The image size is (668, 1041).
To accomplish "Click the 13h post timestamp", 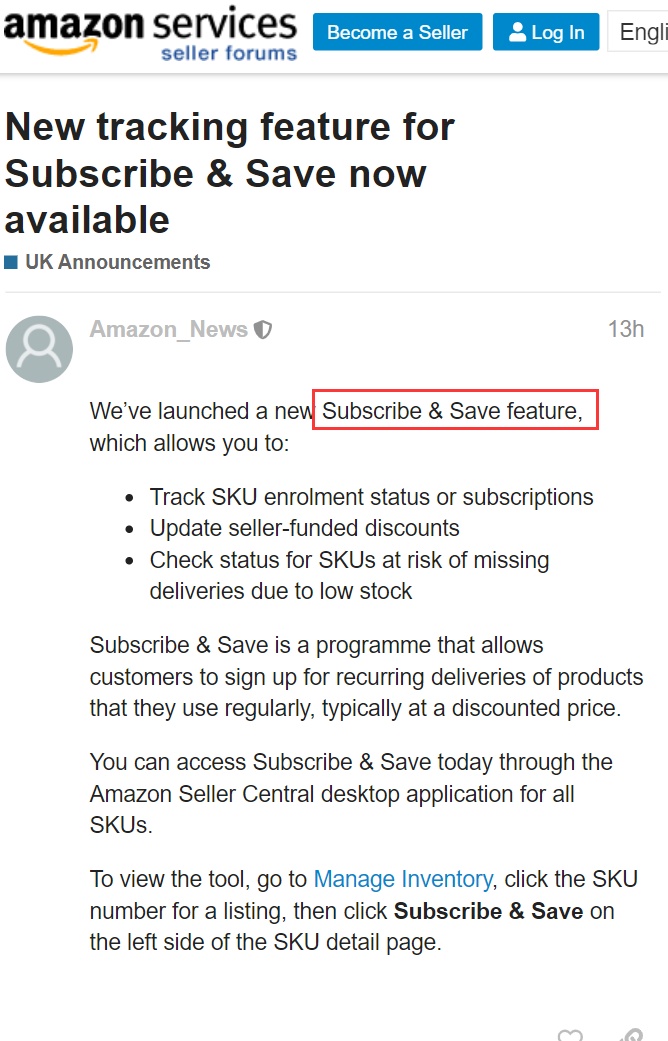I will pyautogui.click(x=626, y=329).
